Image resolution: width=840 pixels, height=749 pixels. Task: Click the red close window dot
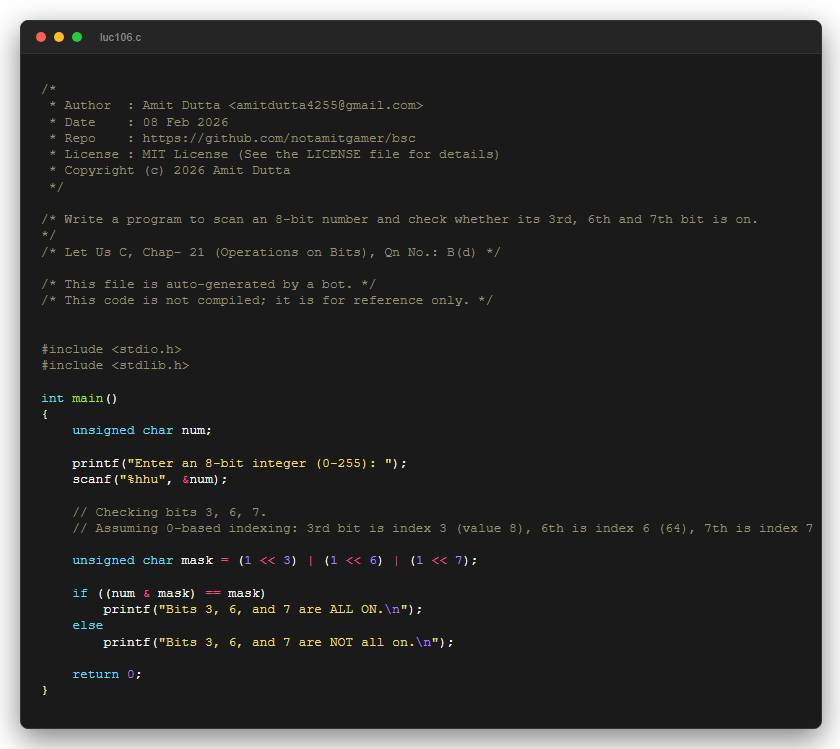coord(41,37)
